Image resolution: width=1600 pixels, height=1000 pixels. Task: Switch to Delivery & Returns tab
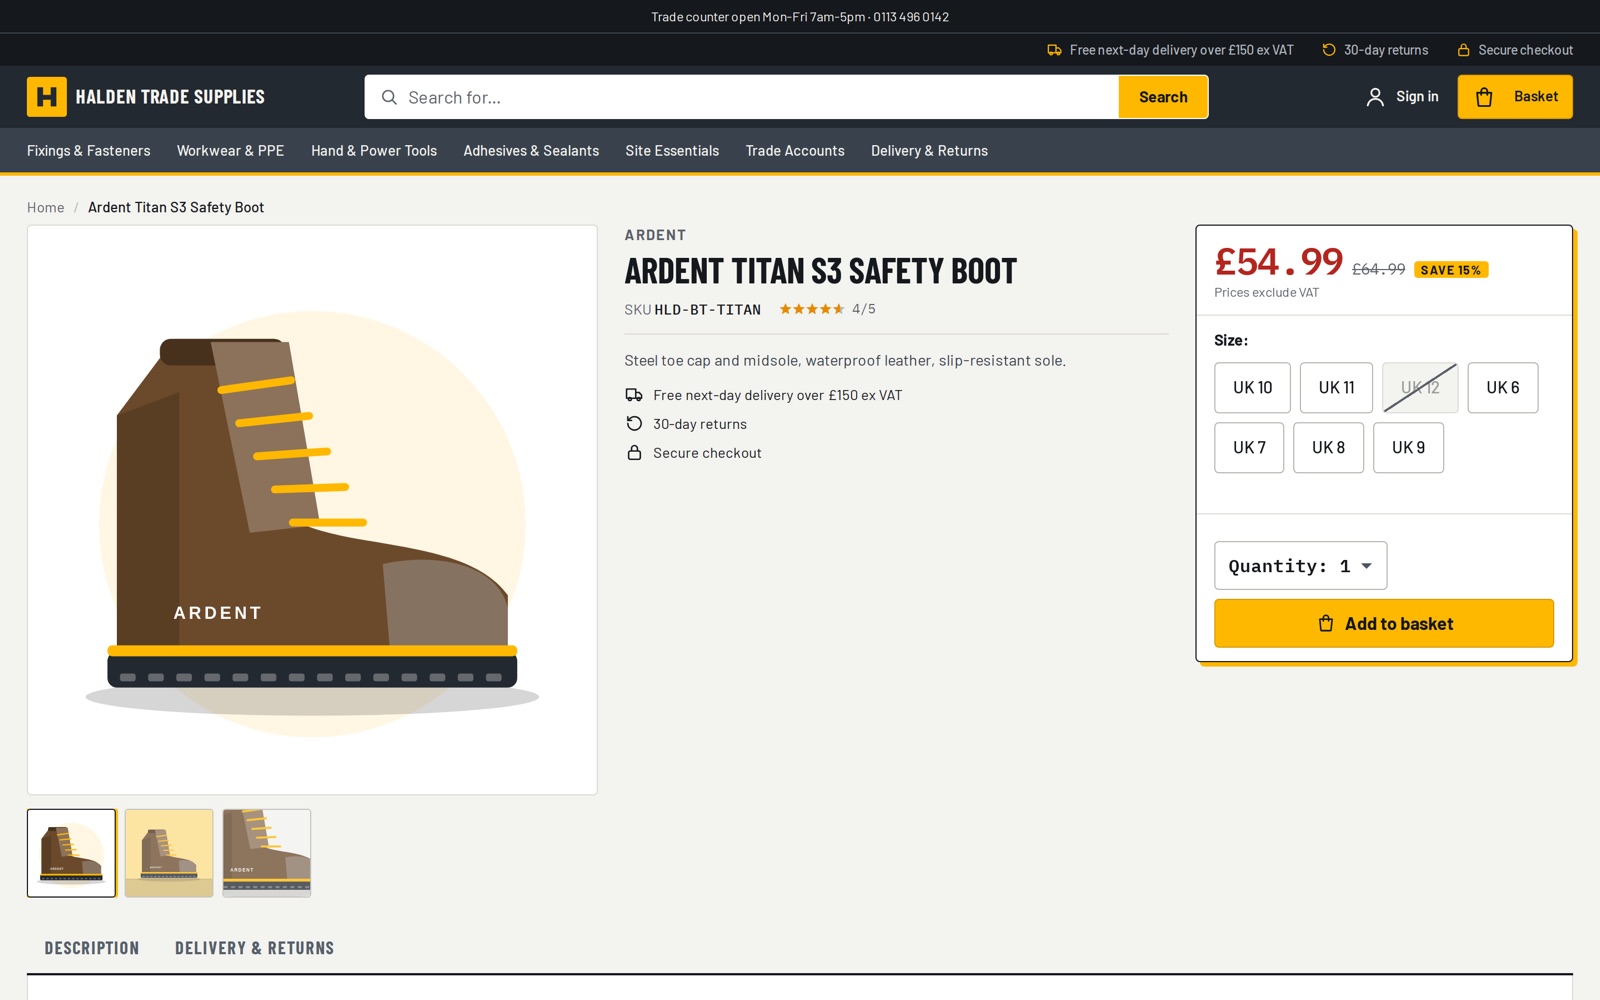254,948
